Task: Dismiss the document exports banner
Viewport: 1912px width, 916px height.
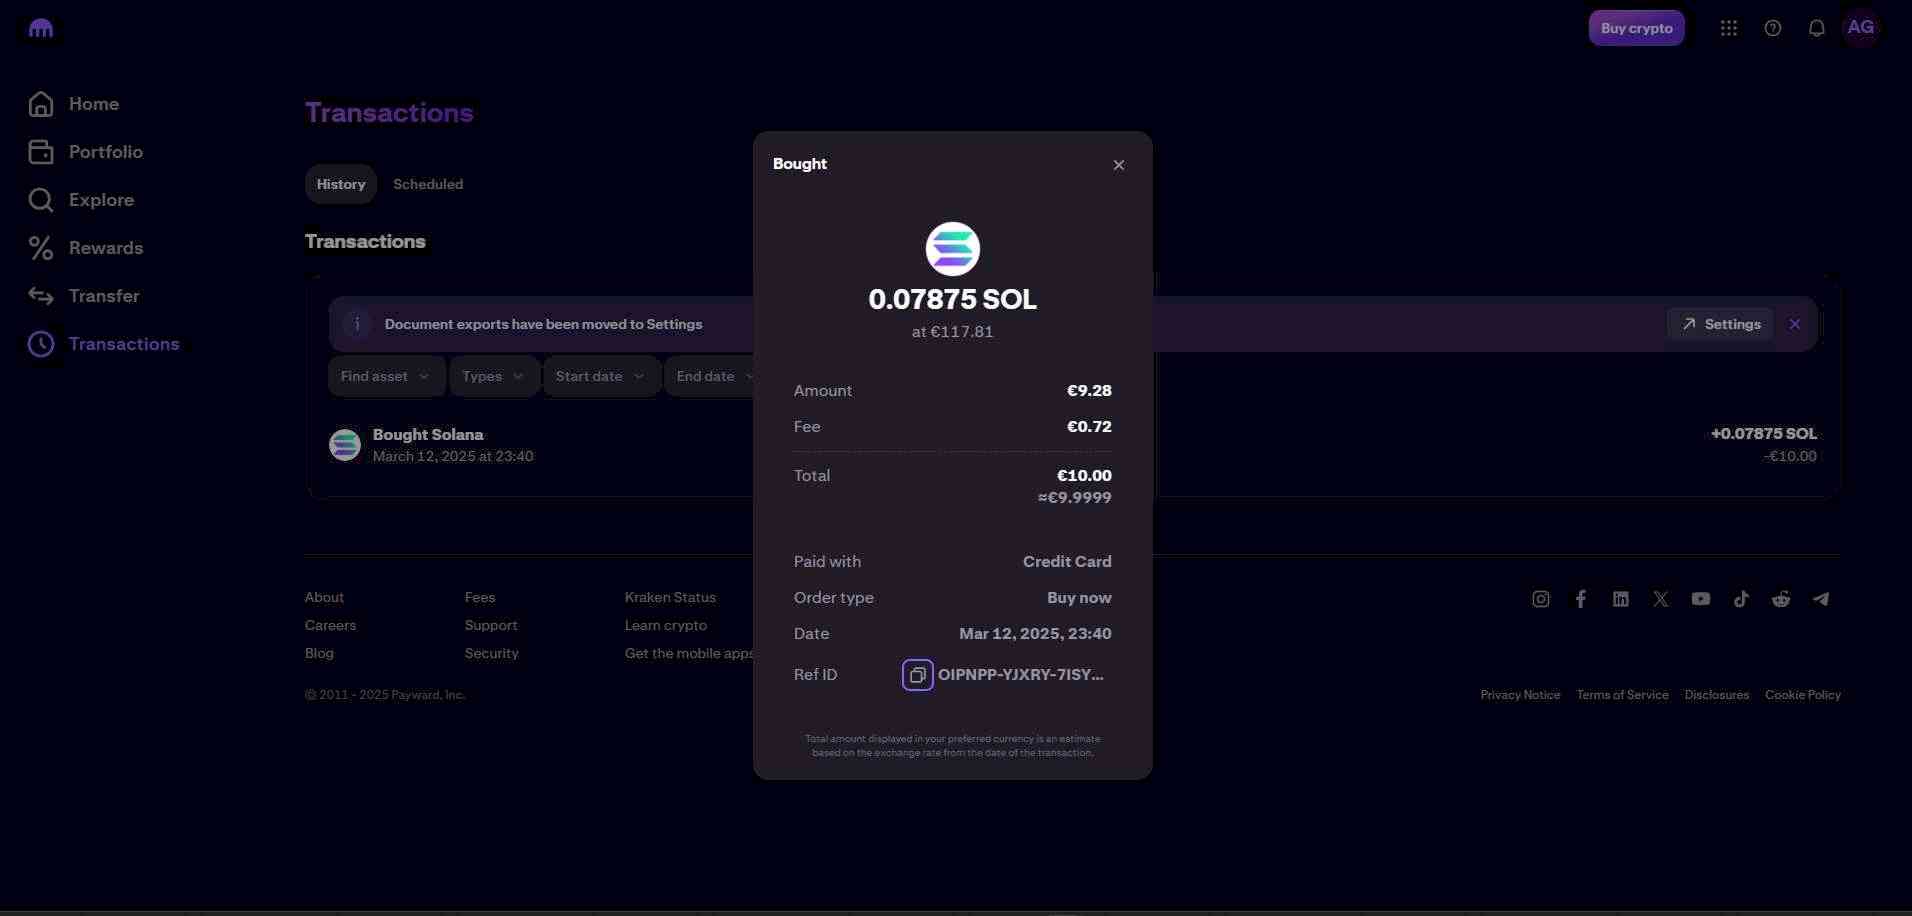Action: tap(1795, 324)
